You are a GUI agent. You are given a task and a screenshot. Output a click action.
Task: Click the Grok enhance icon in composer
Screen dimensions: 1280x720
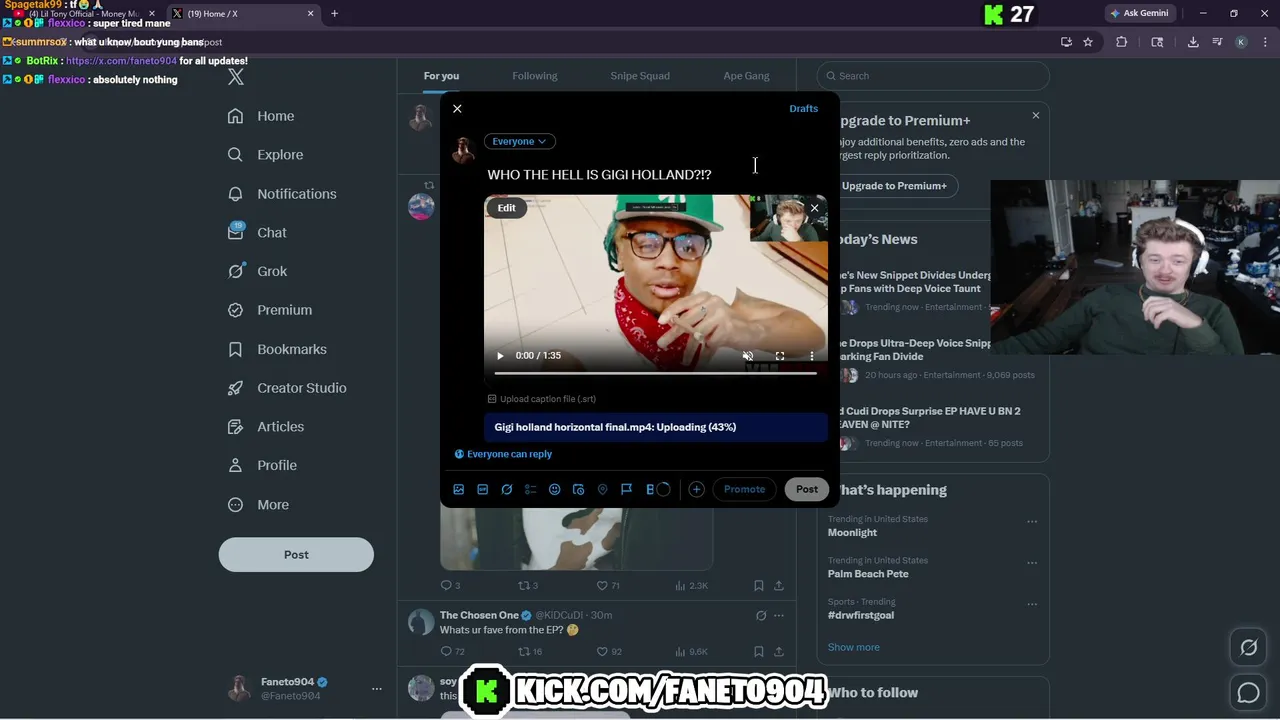[x=507, y=489]
